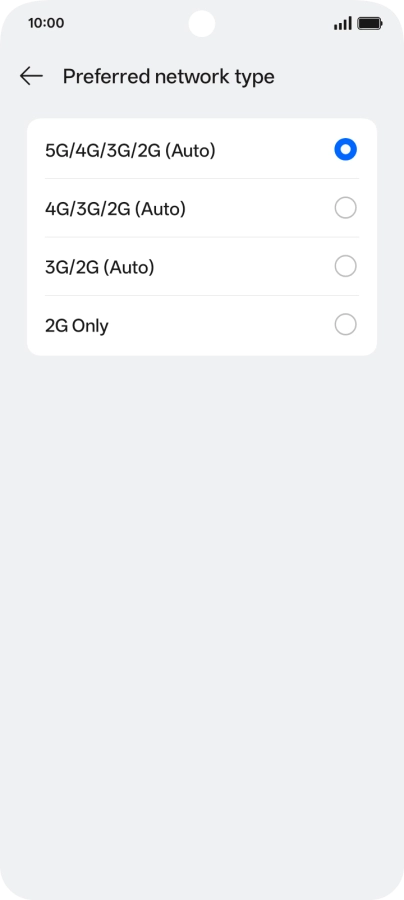
Task: Click the divider line above 2G Only
Action: click(202, 296)
